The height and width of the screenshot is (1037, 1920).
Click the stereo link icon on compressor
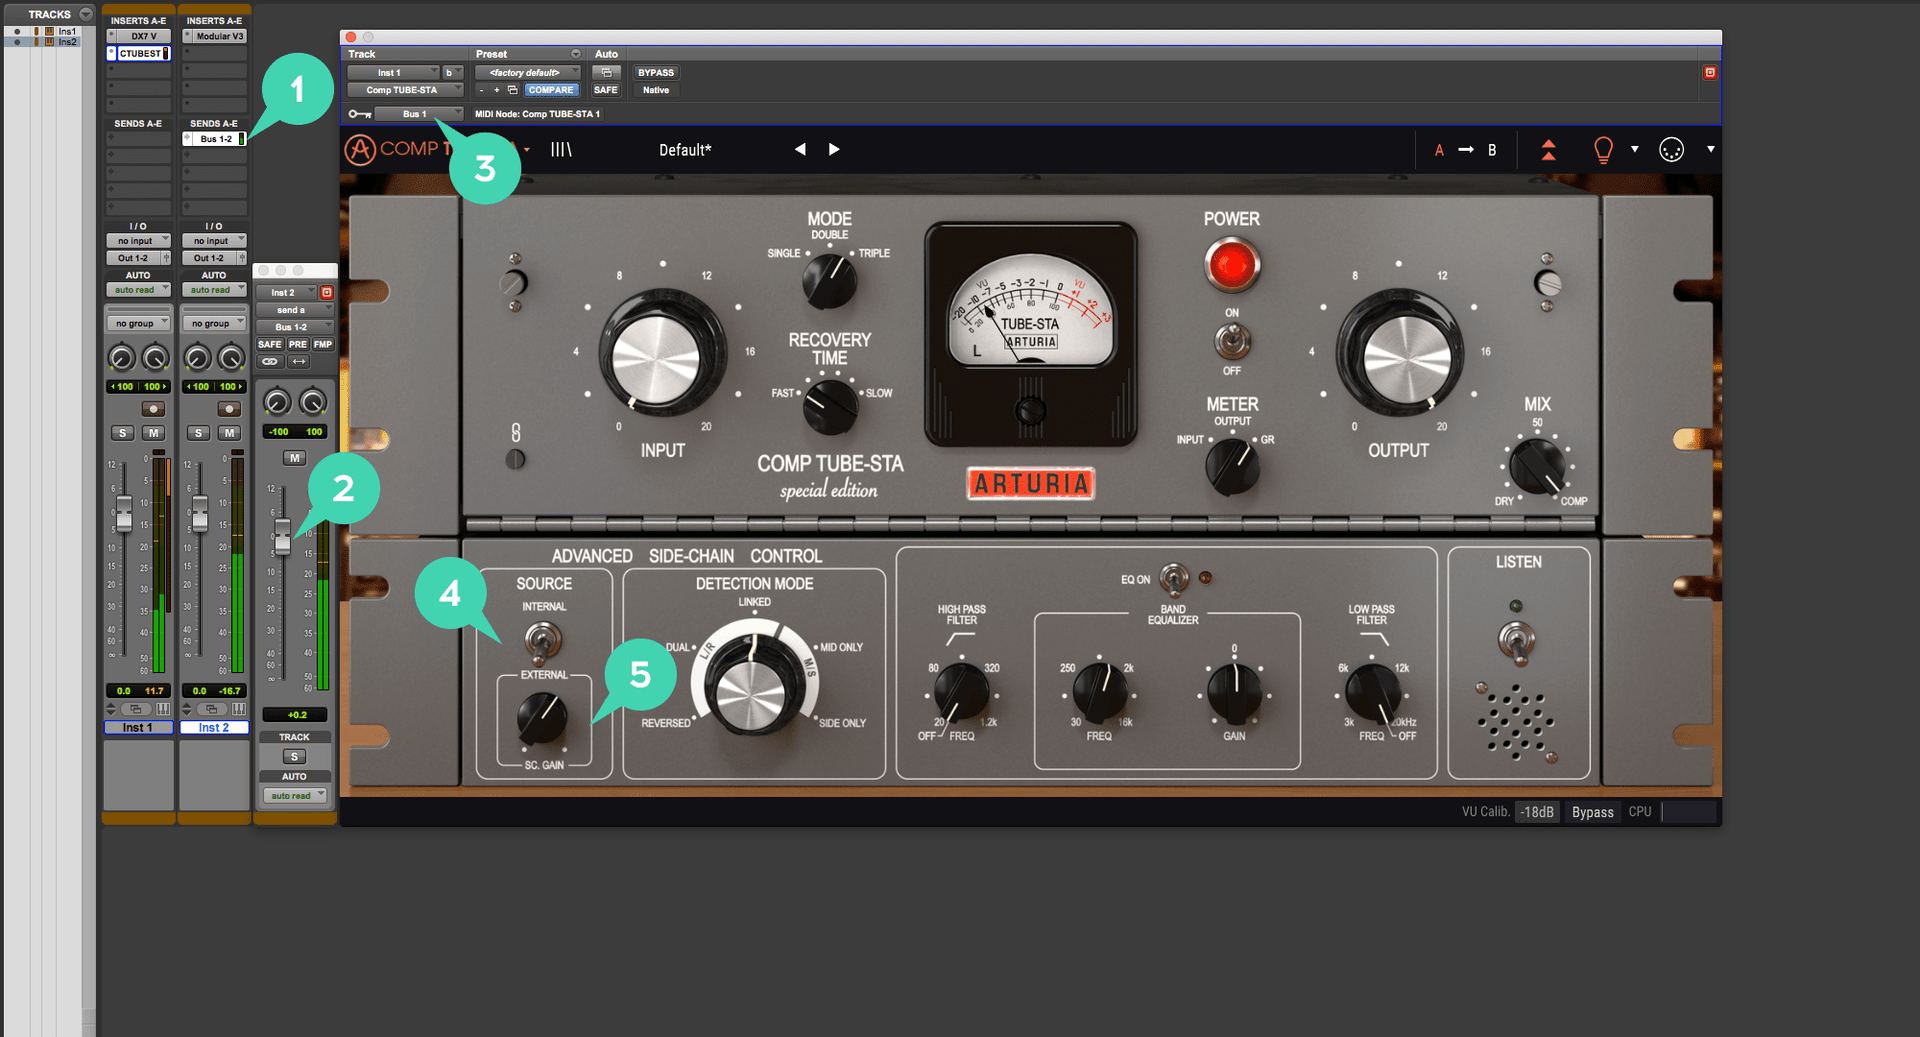(x=516, y=433)
